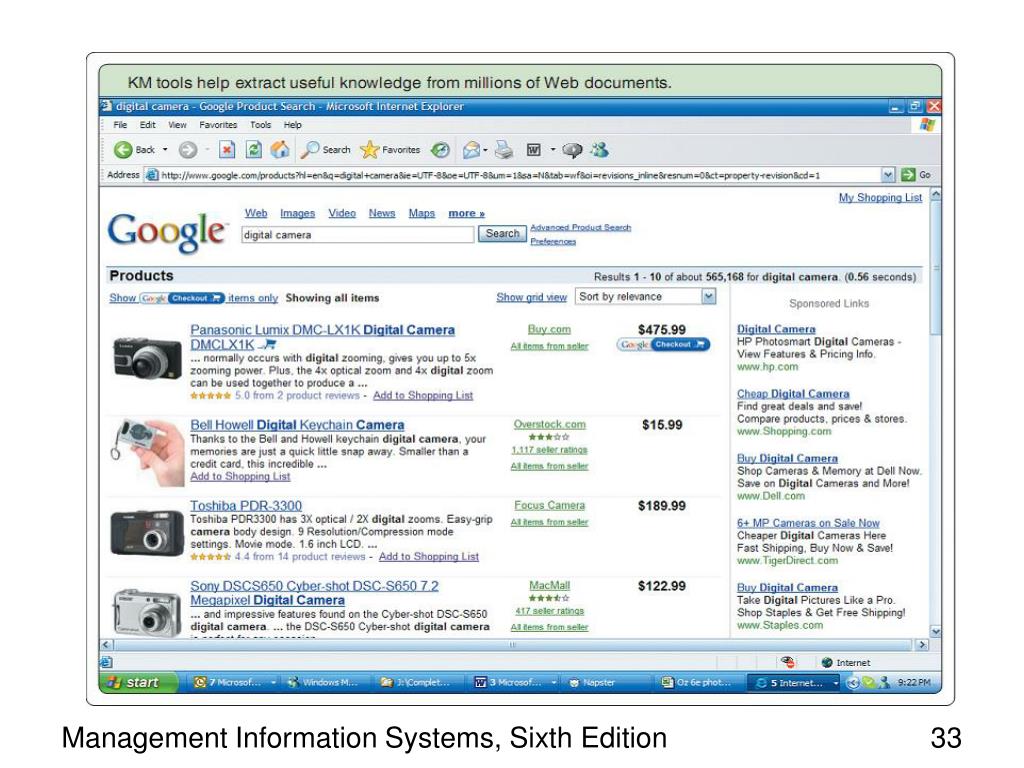Open My Shopping List link
Viewport: 1024px width, 768px height.
880,197
